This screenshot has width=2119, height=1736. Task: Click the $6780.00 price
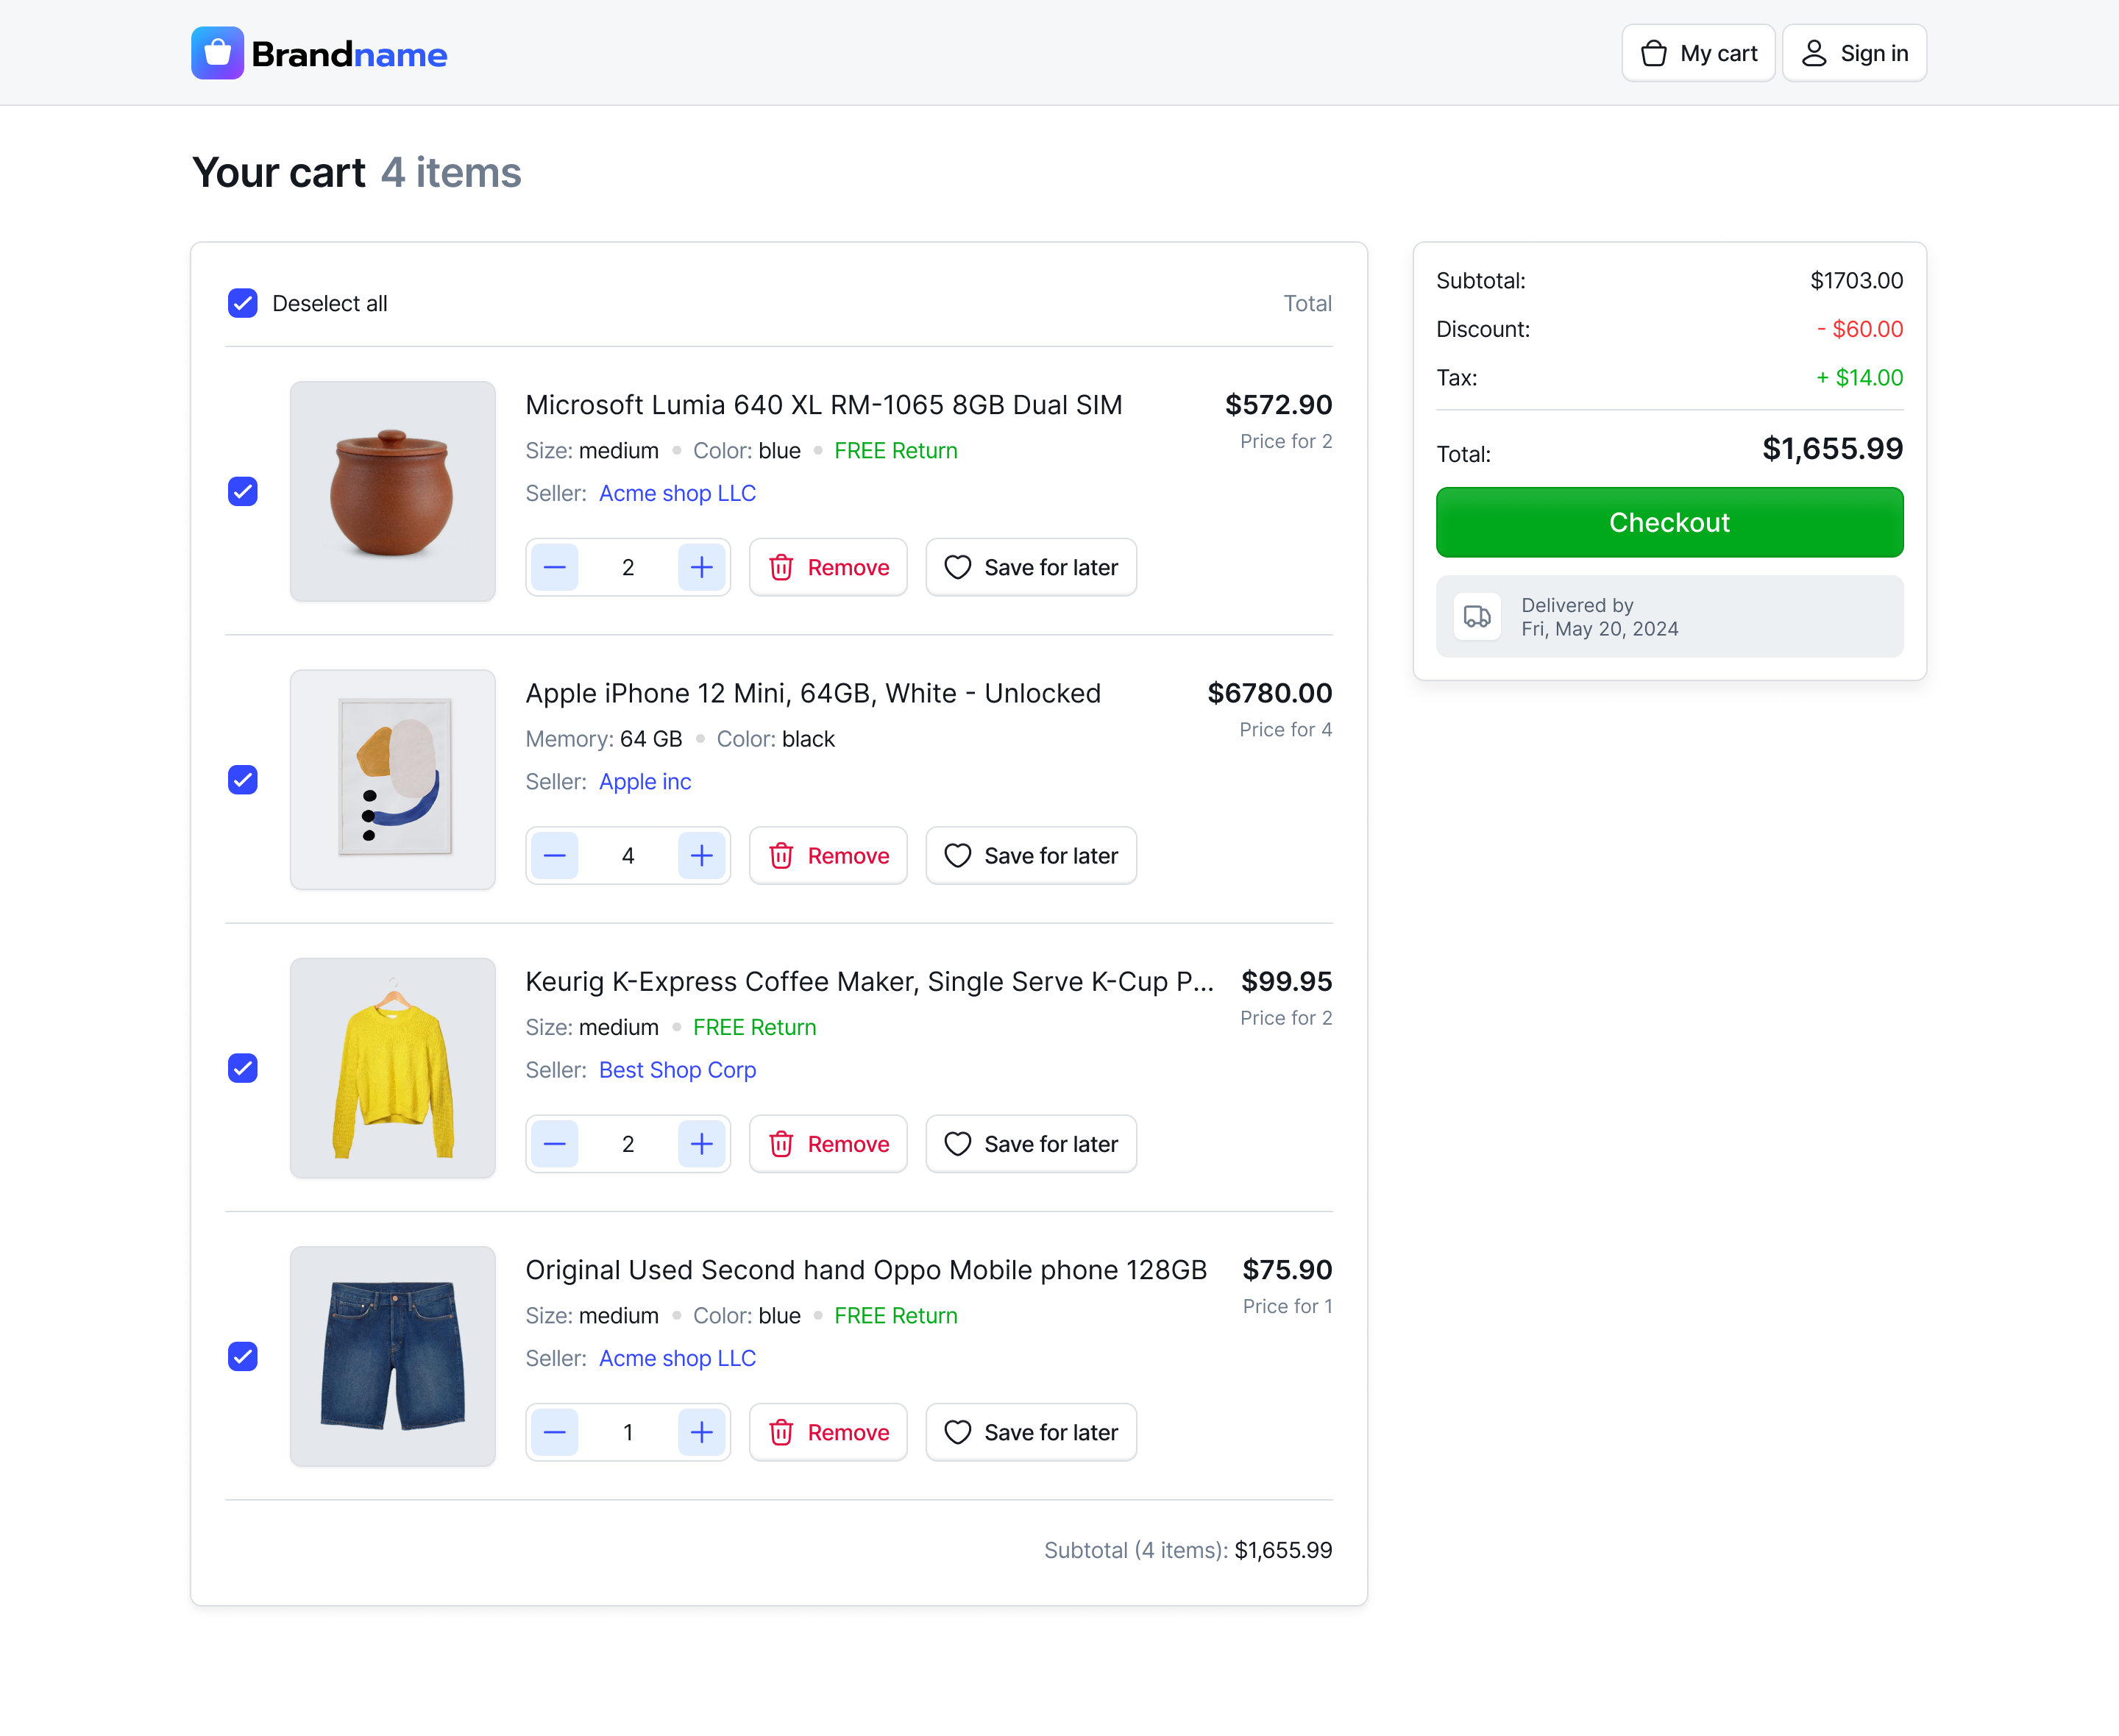pyautogui.click(x=1270, y=693)
